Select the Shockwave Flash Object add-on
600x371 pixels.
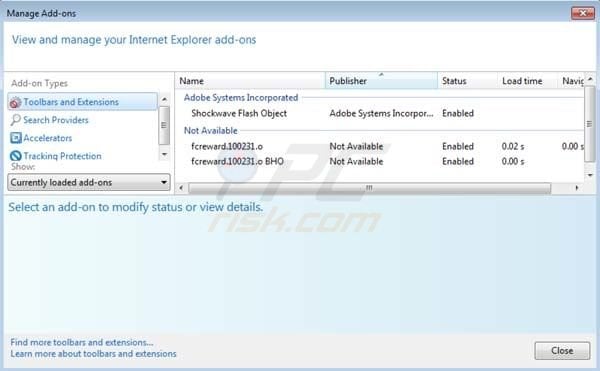click(x=239, y=113)
